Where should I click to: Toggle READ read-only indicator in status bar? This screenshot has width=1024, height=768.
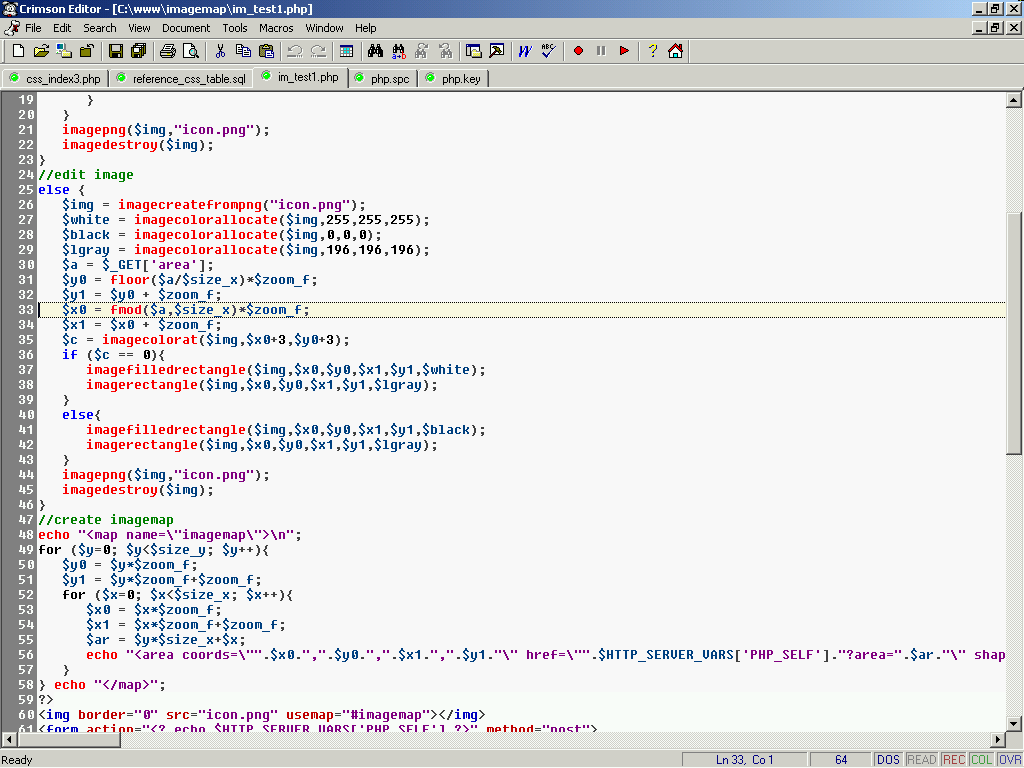921,760
